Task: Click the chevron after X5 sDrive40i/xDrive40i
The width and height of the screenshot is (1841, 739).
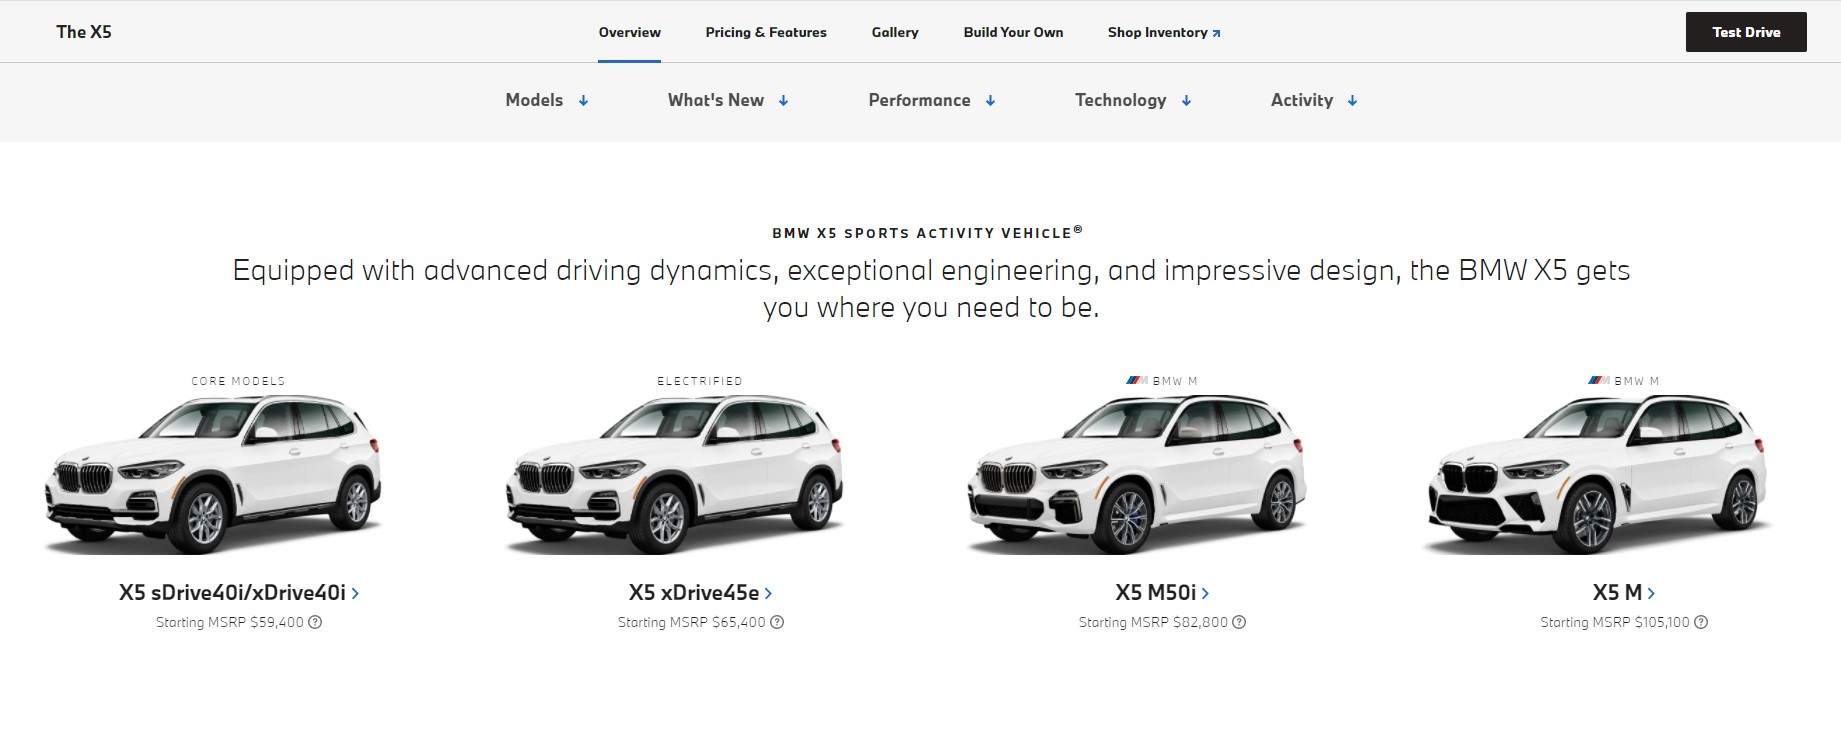Action: click(x=355, y=593)
